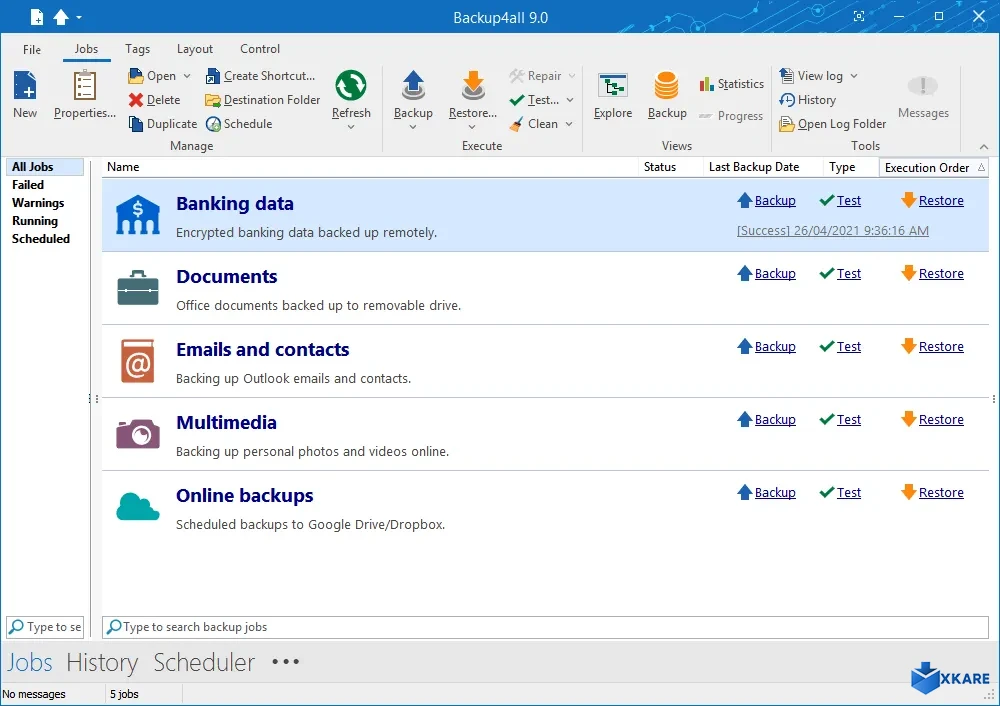This screenshot has width=1000, height=706.
Task: Open the File menu
Action: pos(32,50)
